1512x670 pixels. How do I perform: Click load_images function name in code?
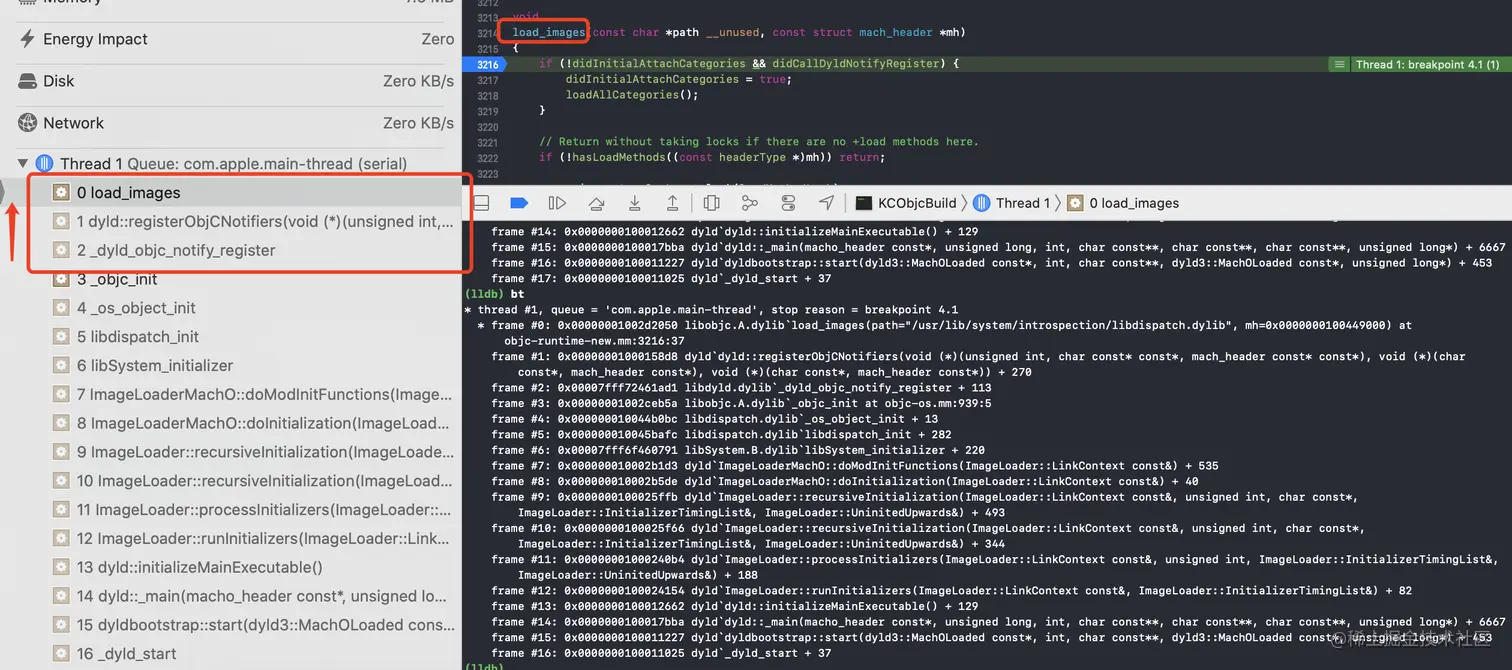[x=548, y=33]
